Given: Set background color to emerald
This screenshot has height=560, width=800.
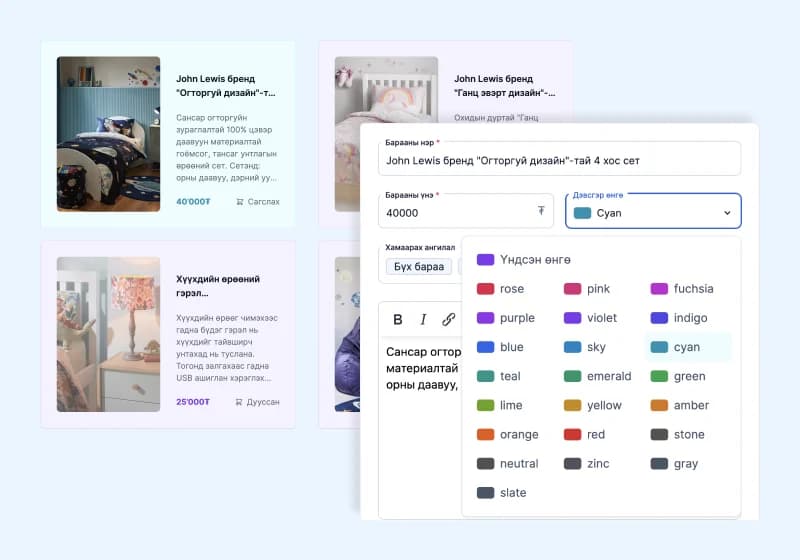Looking at the screenshot, I should point(597,376).
